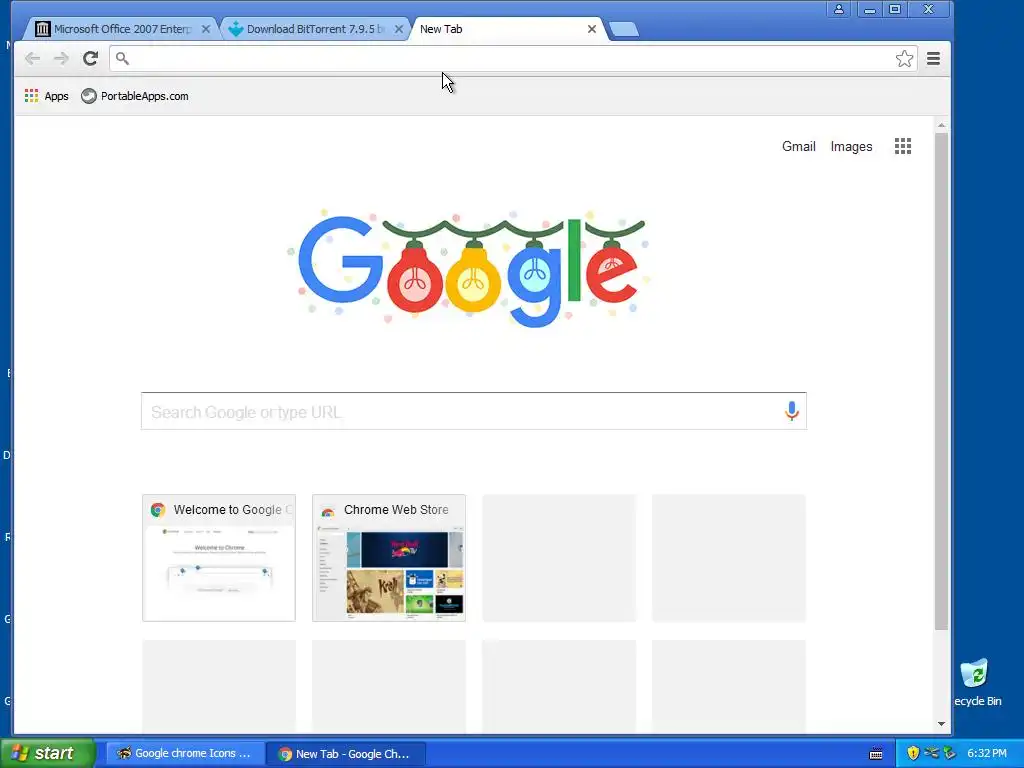Click the security shield tray icon
Screen dimensions: 1024x768
tap(913, 753)
